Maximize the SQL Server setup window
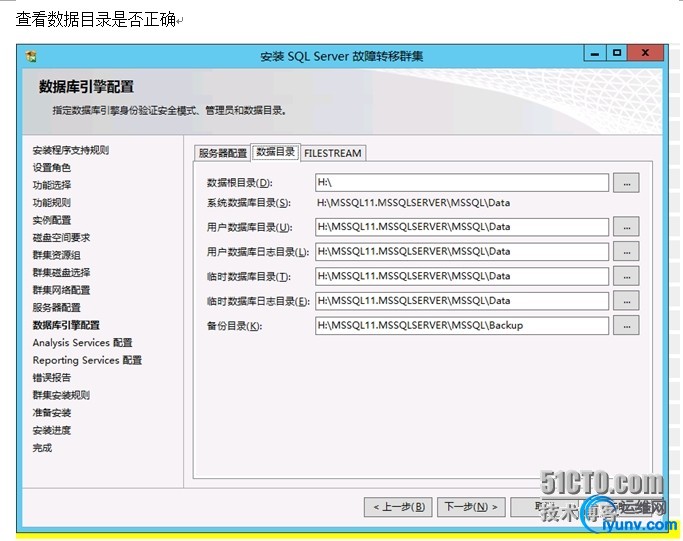The width and height of the screenshot is (683, 541). [x=616, y=53]
